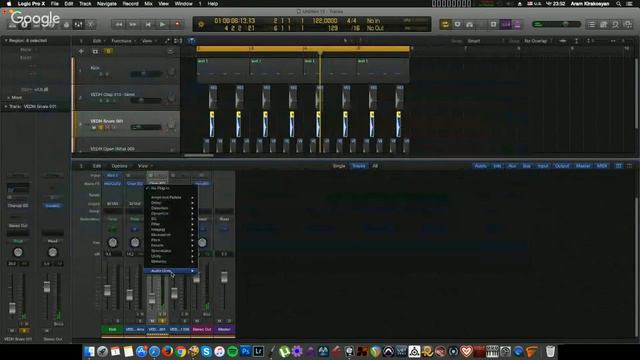Click the Rewind transport button
Screen dimensions: 640x360
(x=119, y=24)
